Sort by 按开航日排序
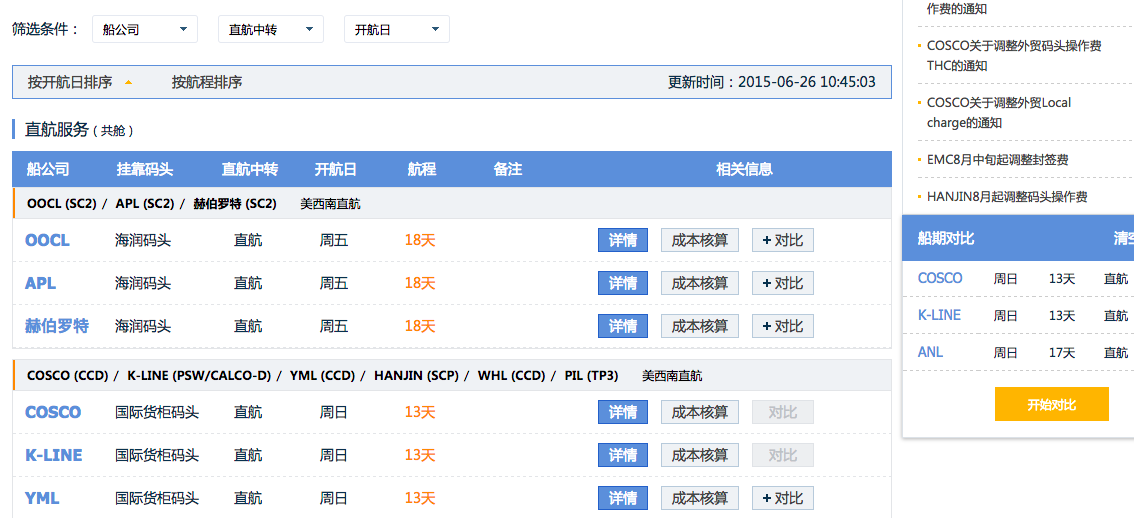1134x518 pixels. tap(70, 82)
